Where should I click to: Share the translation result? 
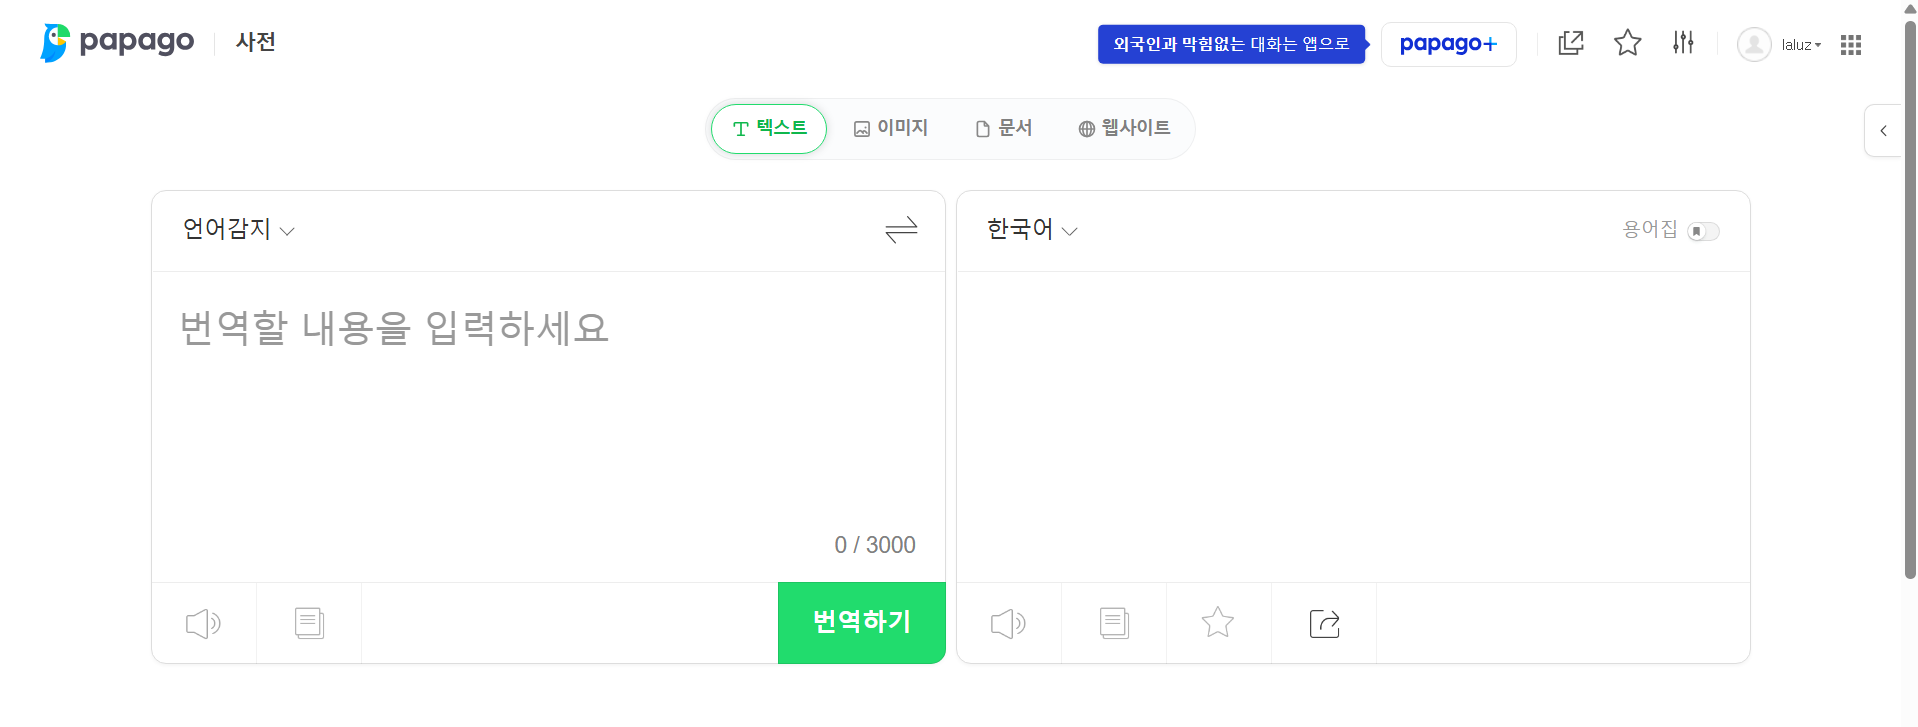point(1322,622)
